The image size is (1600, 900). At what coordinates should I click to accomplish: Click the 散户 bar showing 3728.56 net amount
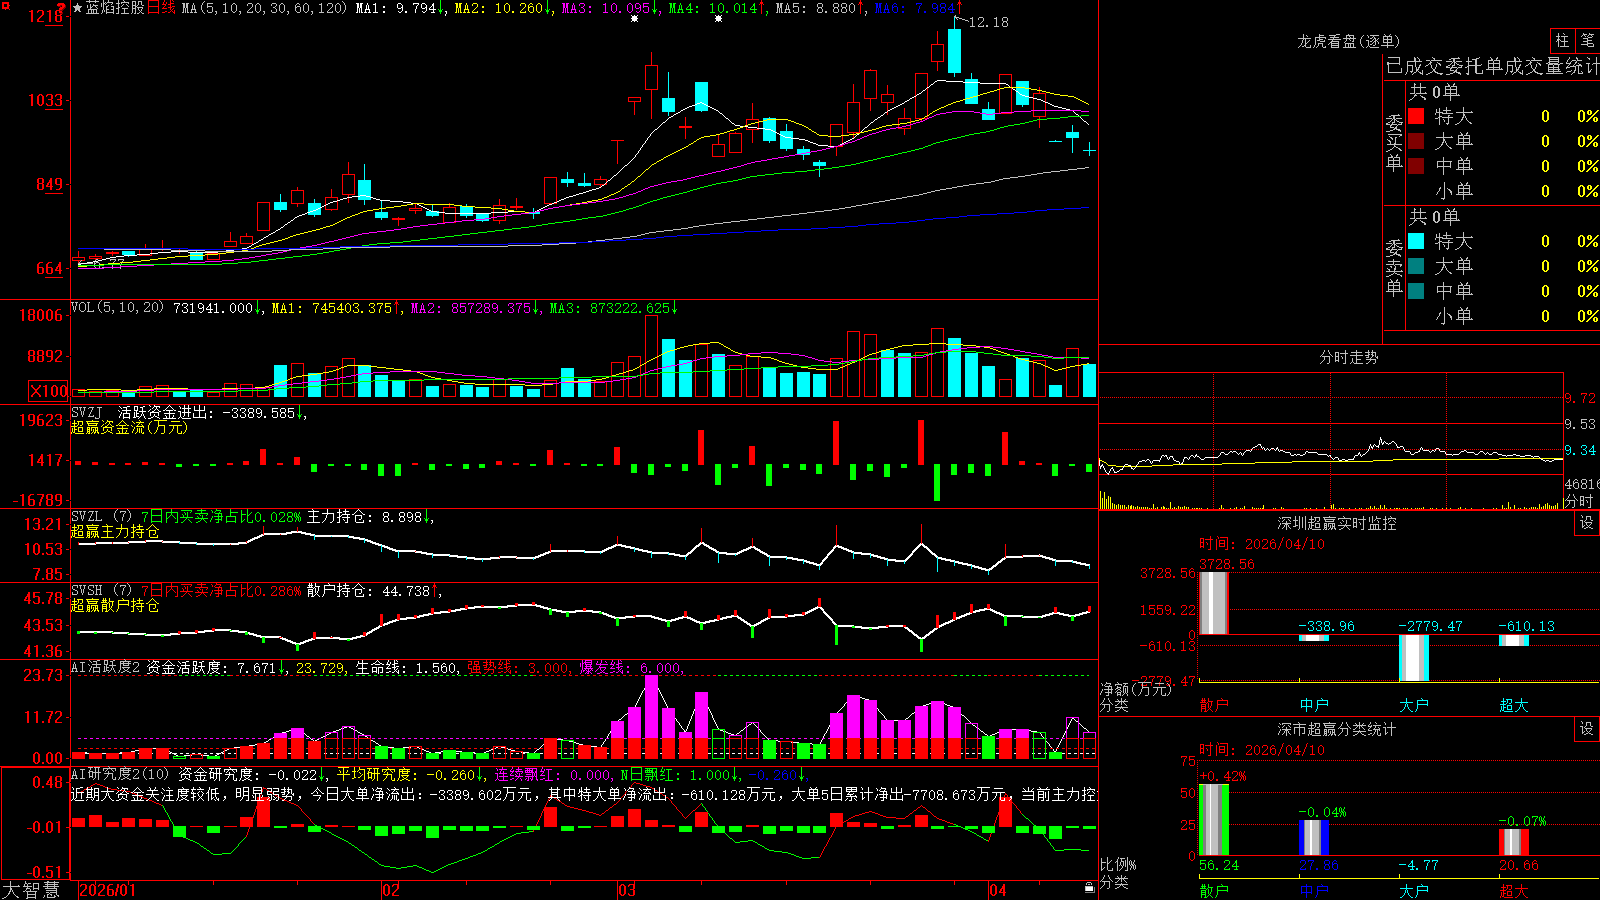point(1213,603)
